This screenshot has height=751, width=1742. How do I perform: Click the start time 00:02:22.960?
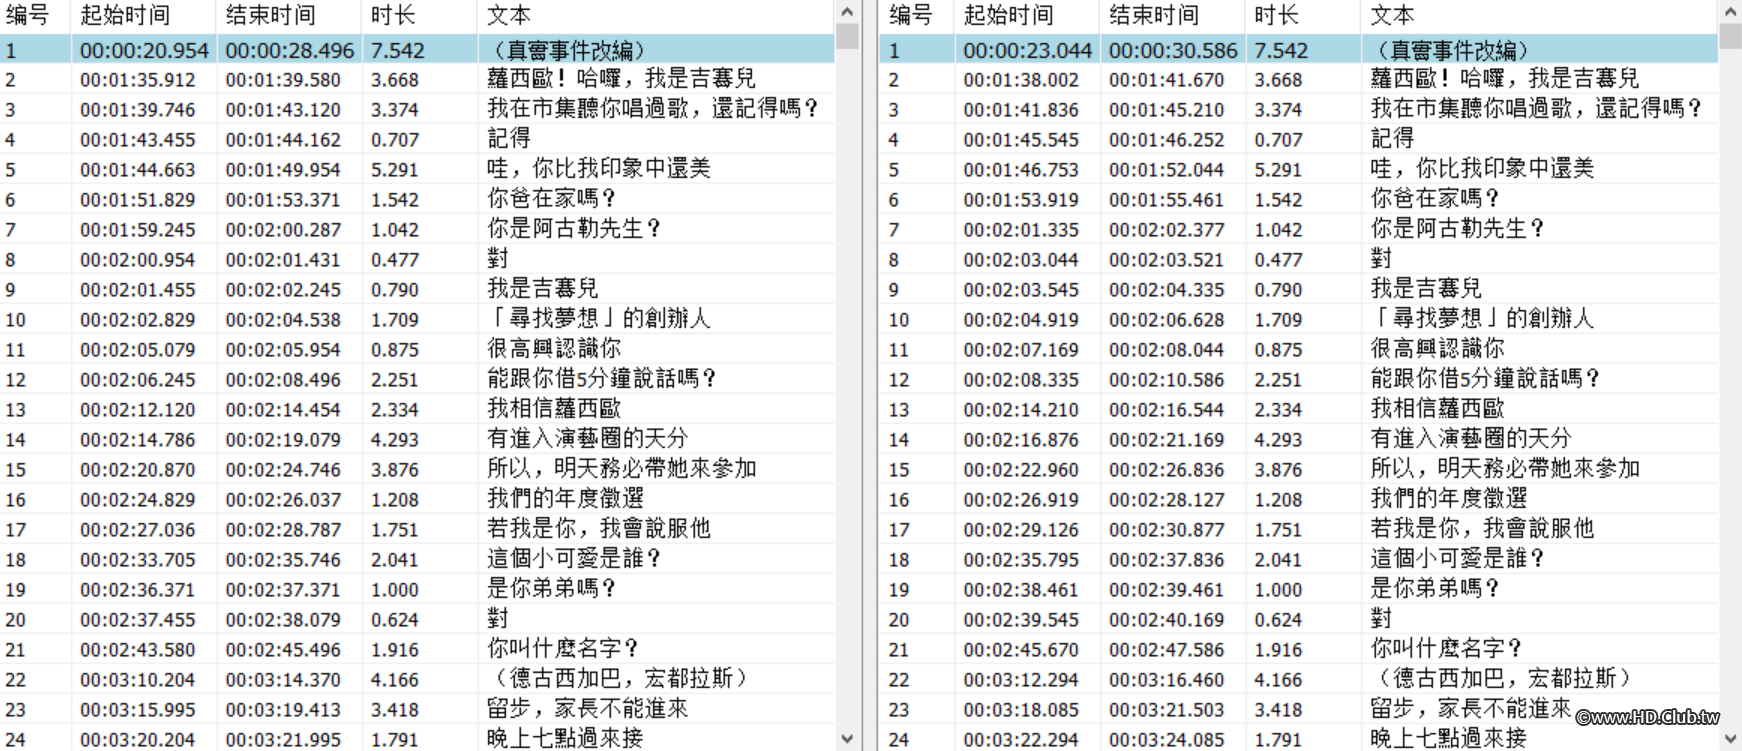[1022, 470]
